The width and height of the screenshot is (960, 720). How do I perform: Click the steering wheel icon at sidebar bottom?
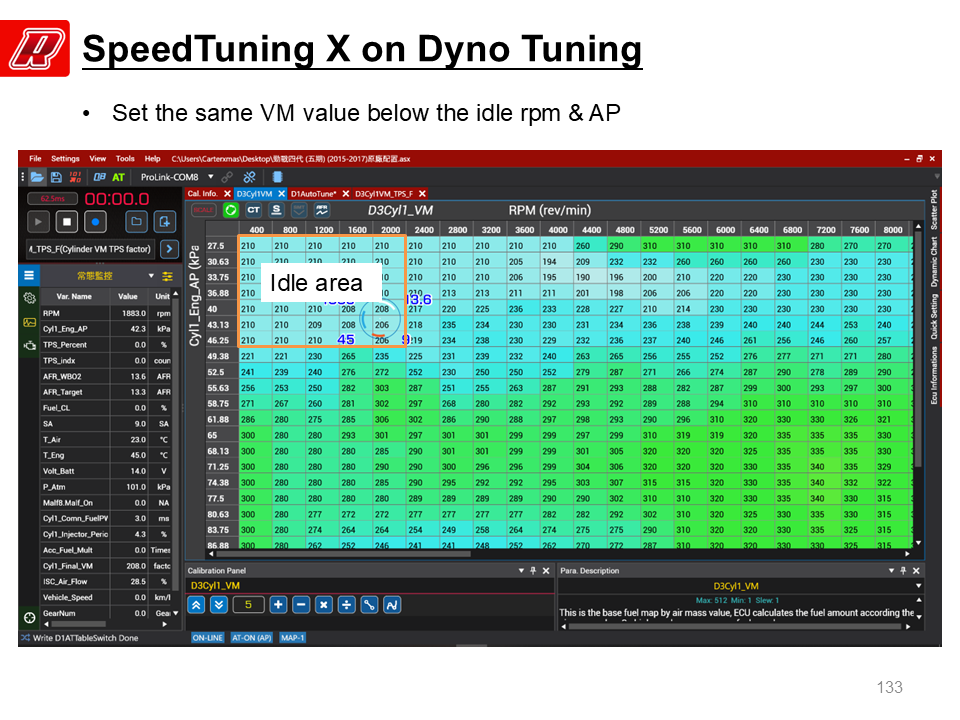[x=29, y=617]
